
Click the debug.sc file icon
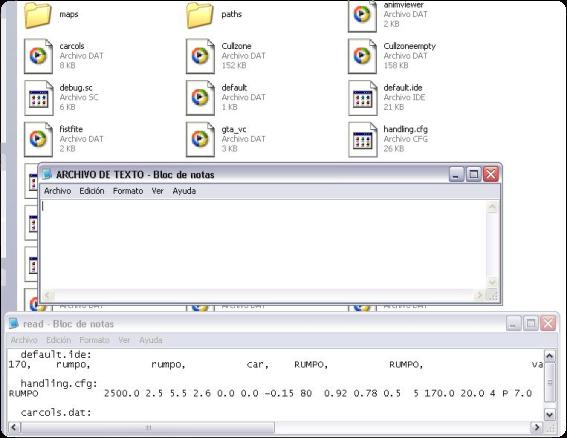coord(38,98)
